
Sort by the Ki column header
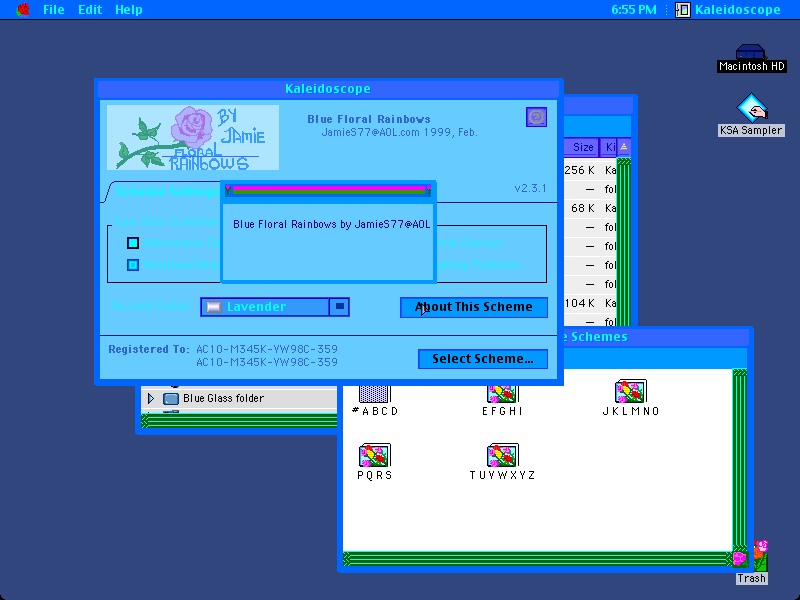(x=608, y=147)
